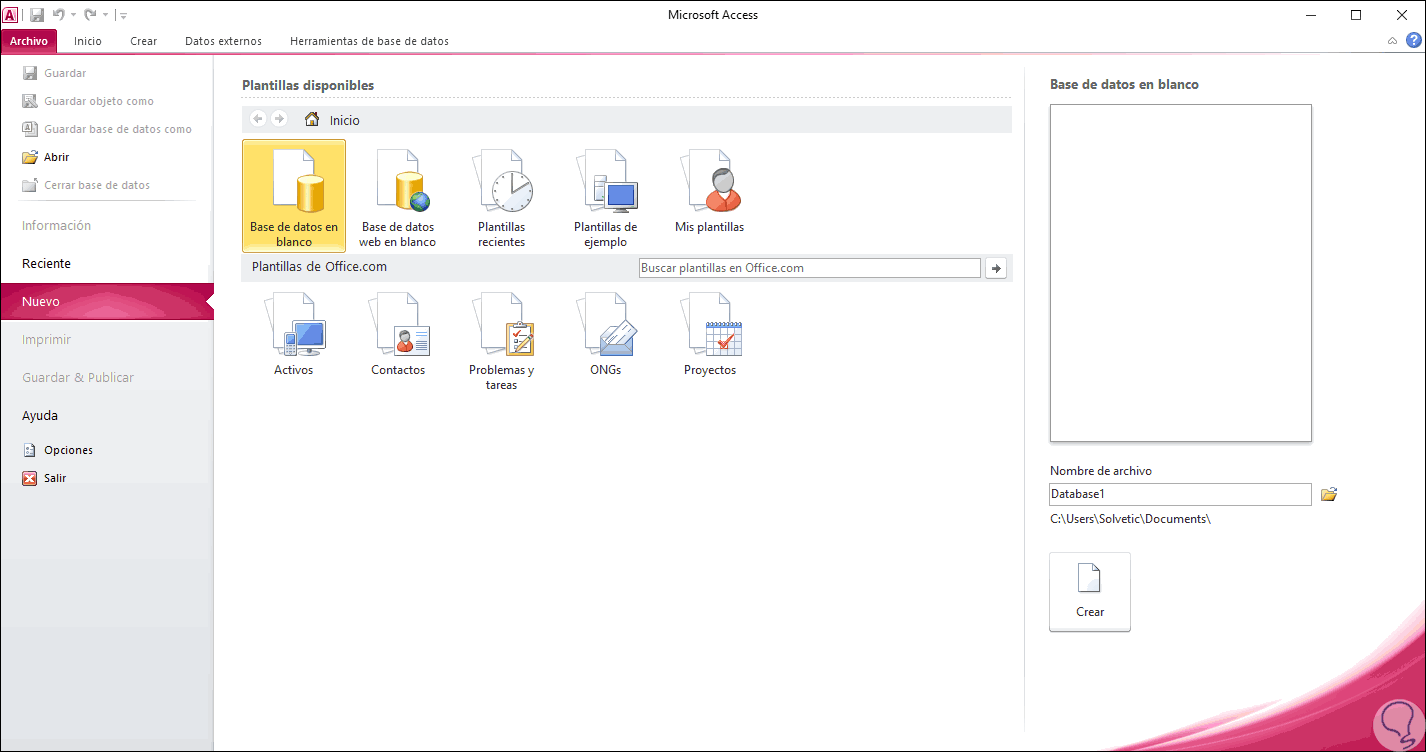Collapse the ribbon with the caret button

pyautogui.click(x=1393, y=41)
